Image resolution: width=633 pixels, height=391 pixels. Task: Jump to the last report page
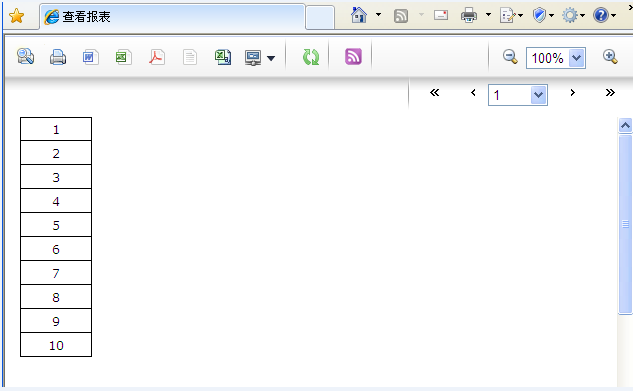pos(610,92)
